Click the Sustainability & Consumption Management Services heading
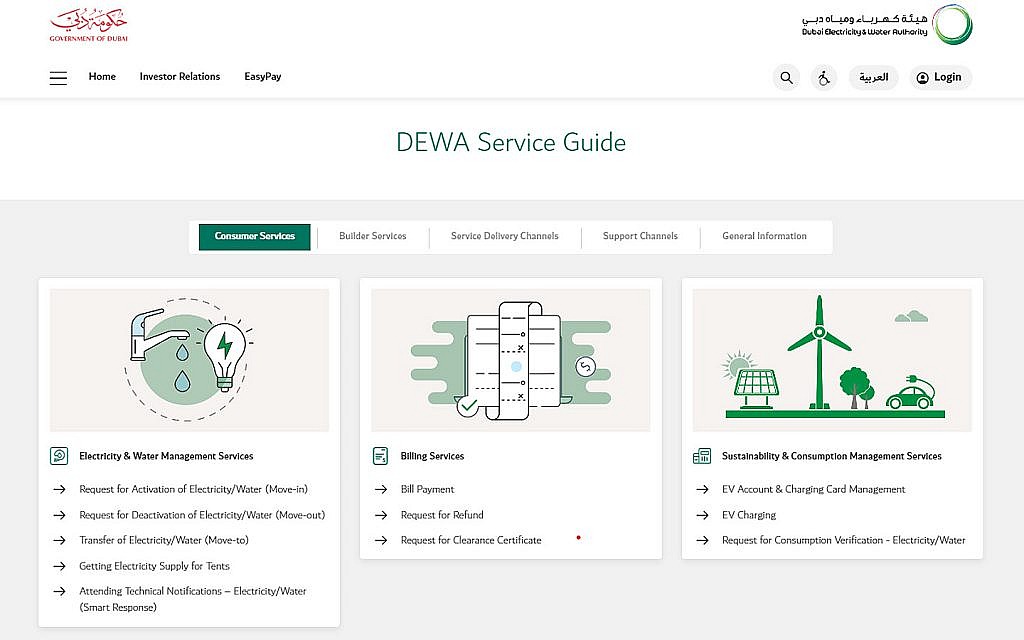 pyautogui.click(x=831, y=456)
